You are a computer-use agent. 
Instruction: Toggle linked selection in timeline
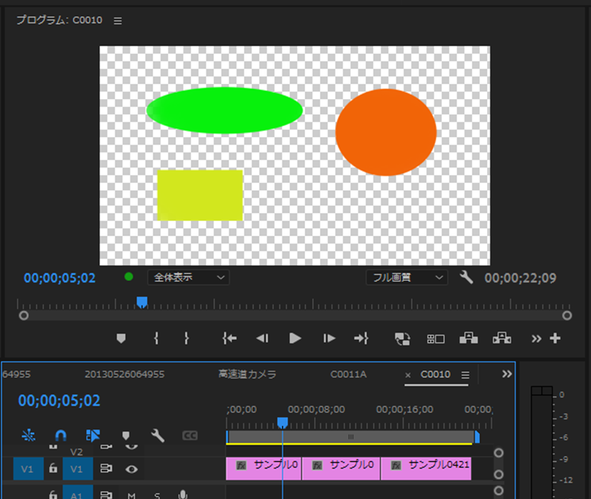(x=93, y=435)
